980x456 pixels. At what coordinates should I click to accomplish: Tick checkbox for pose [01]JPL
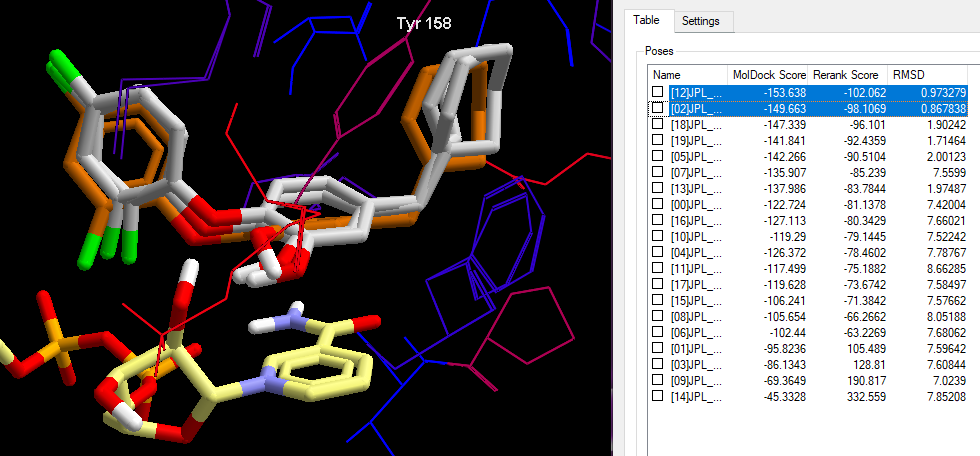658,347
